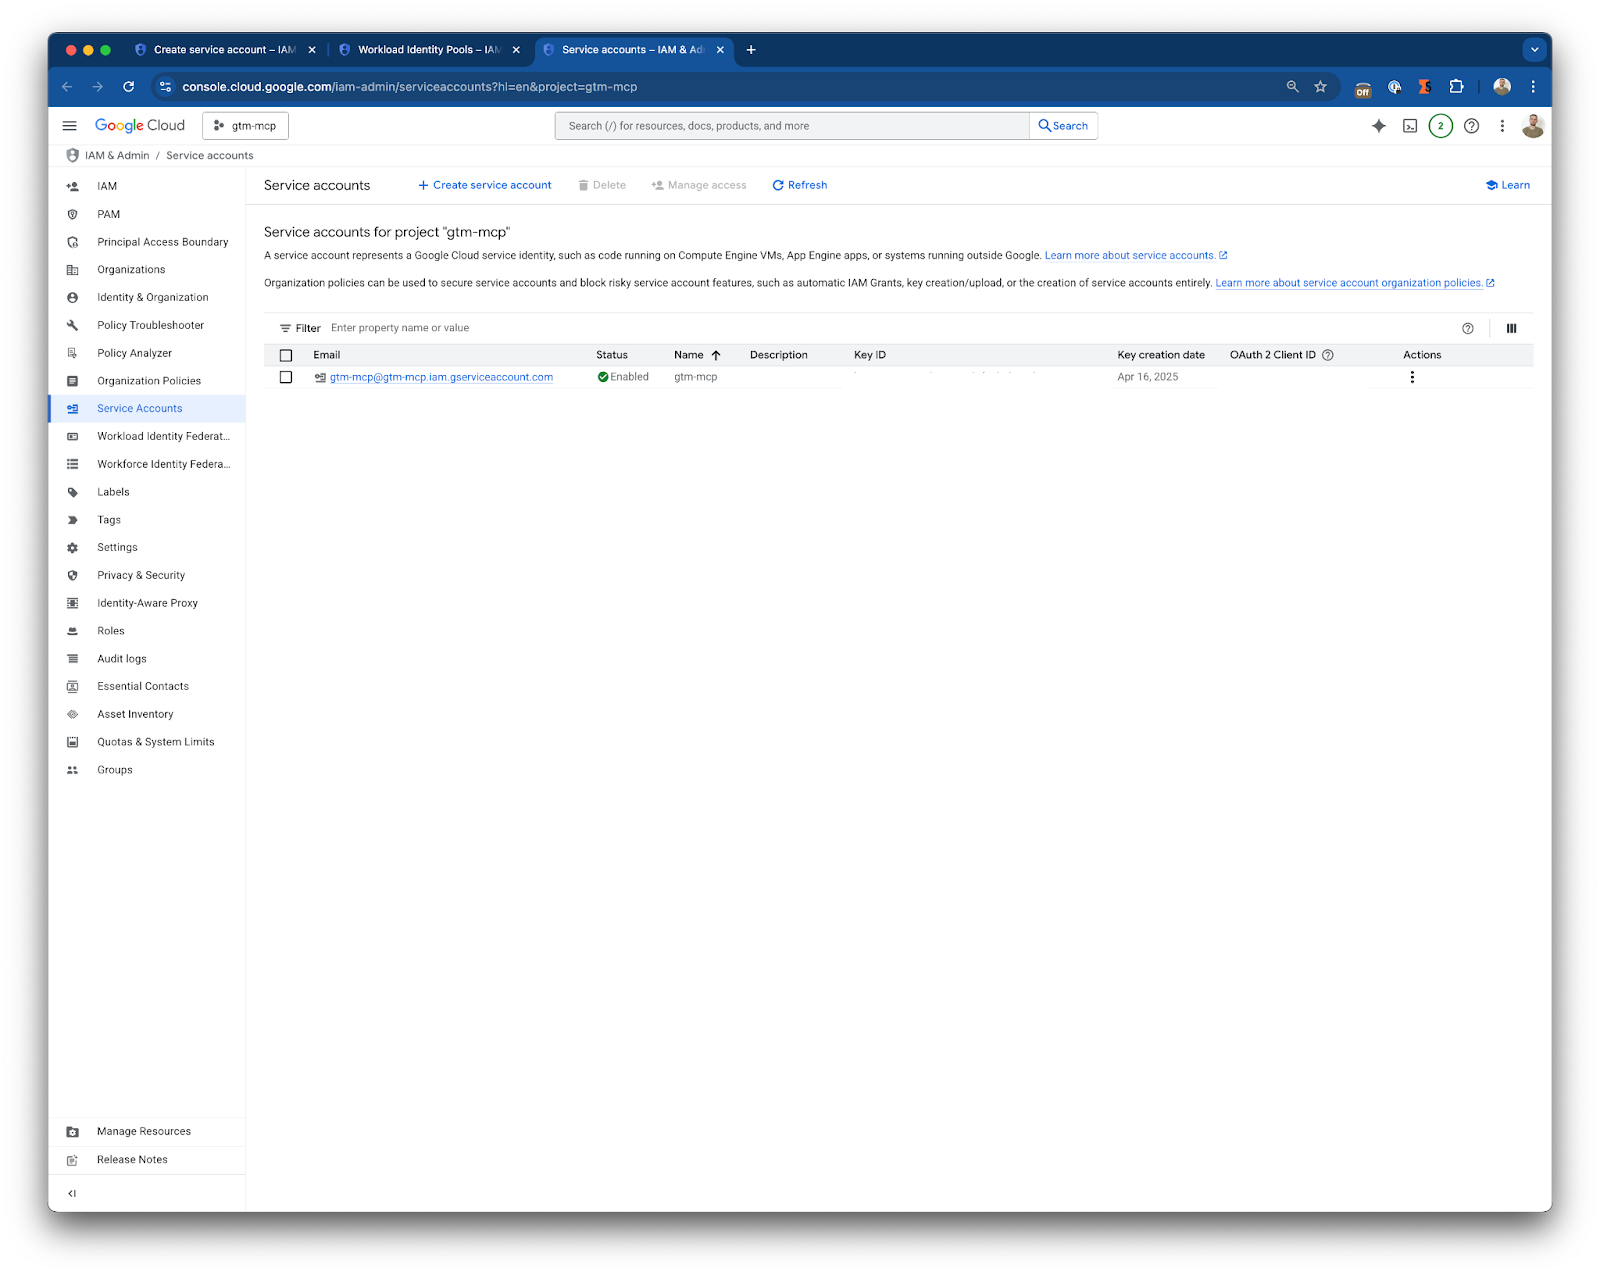Open the gtm-mcp project picker dropdown

tap(245, 126)
